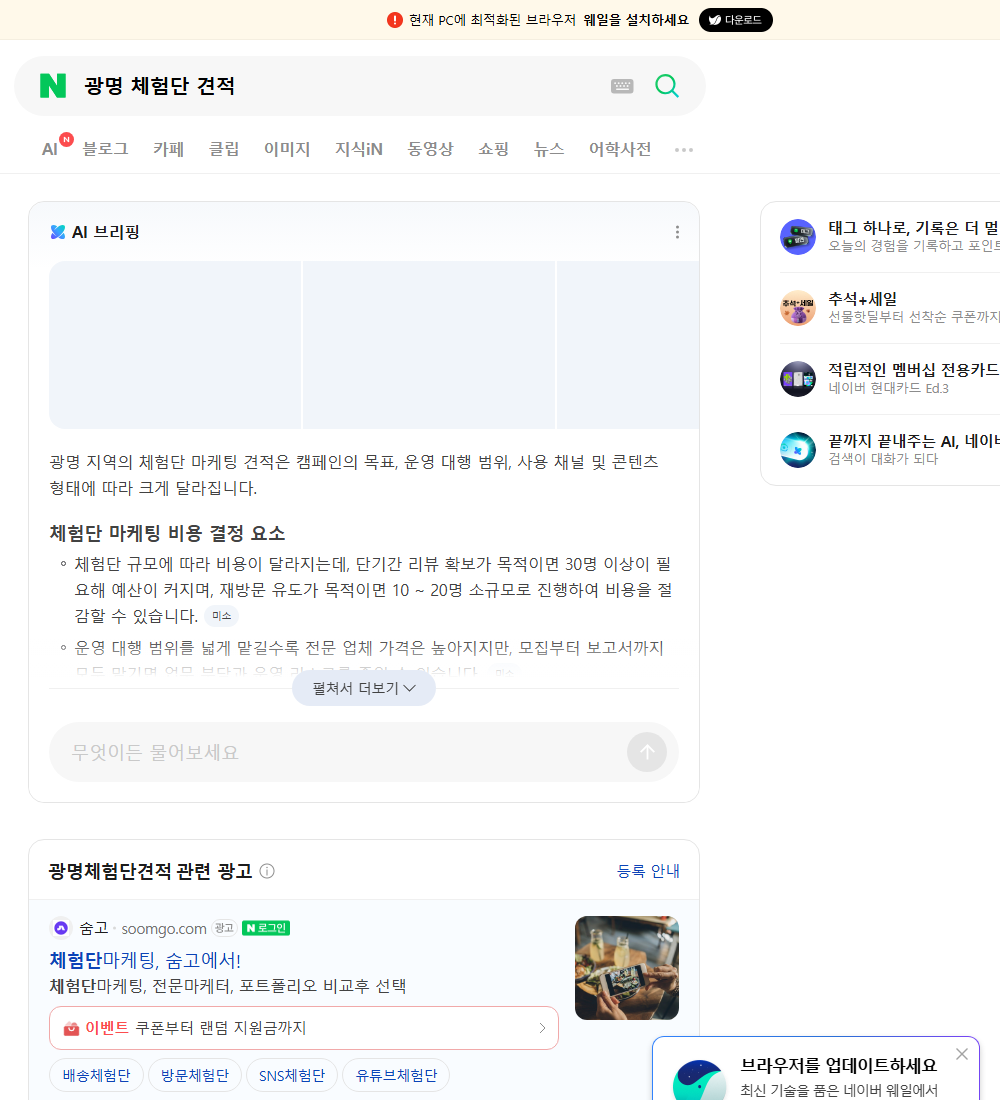The width and height of the screenshot is (1000, 1100).
Task: Click the 브라우저를 업데이트하세요 popup title
Action: (x=839, y=1066)
